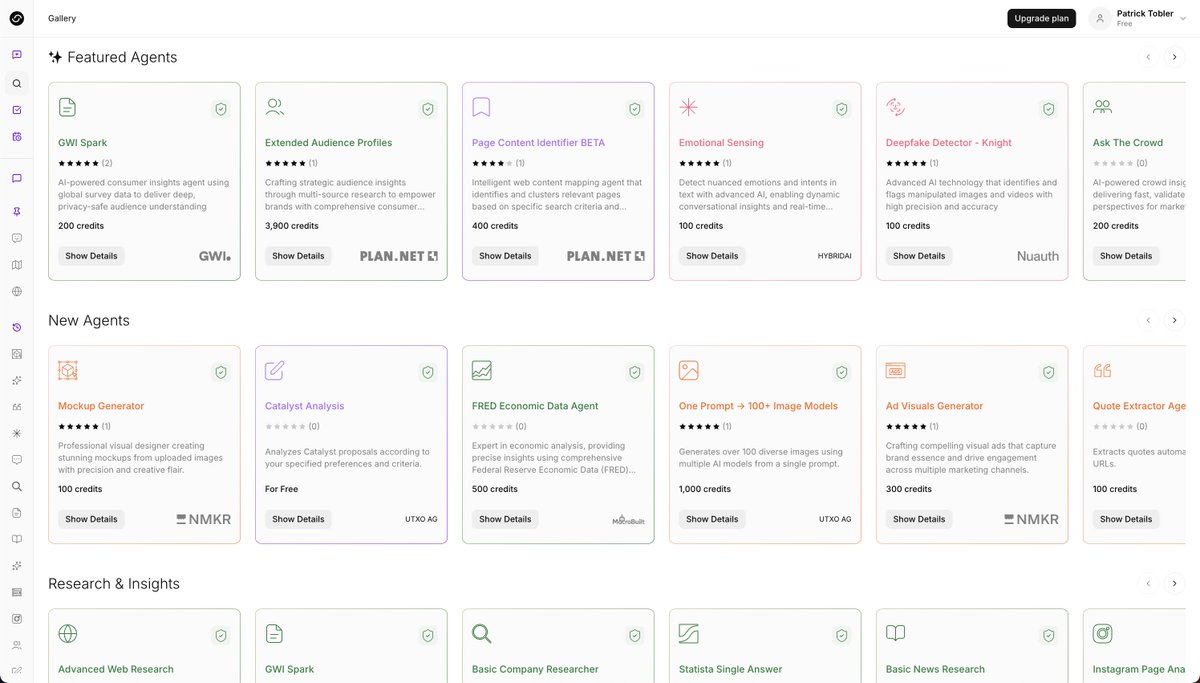Show previous New Agents with left arrow
The height and width of the screenshot is (683, 1200).
point(1148,320)
